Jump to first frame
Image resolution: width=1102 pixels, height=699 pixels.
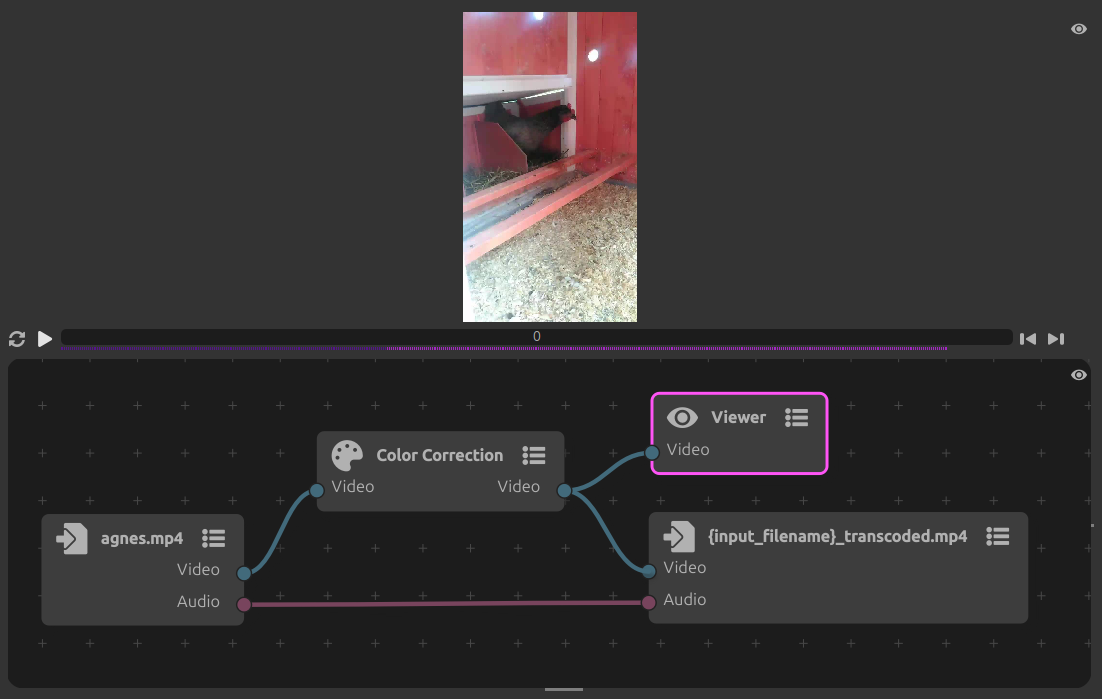pos(1027,339)
